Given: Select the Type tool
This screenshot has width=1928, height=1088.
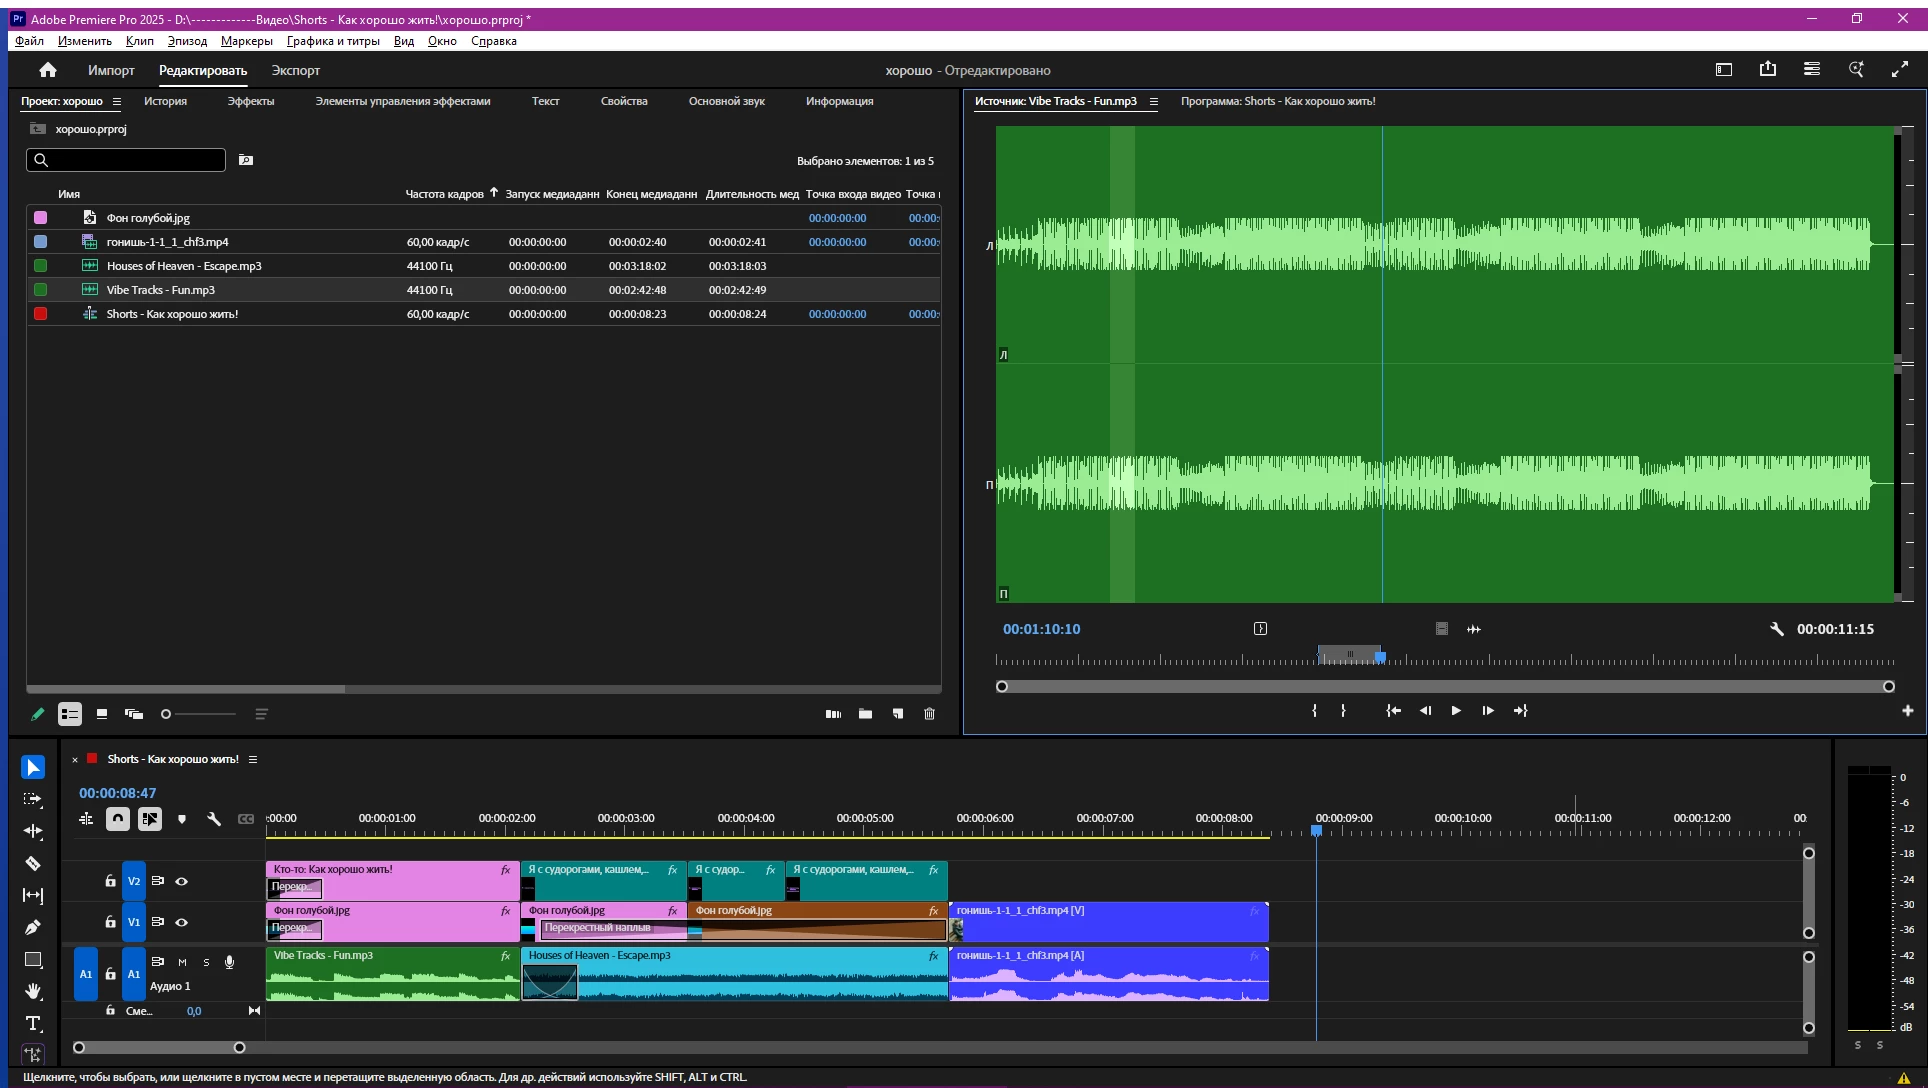Looking at the screenshot, I should coord(33,1023).
